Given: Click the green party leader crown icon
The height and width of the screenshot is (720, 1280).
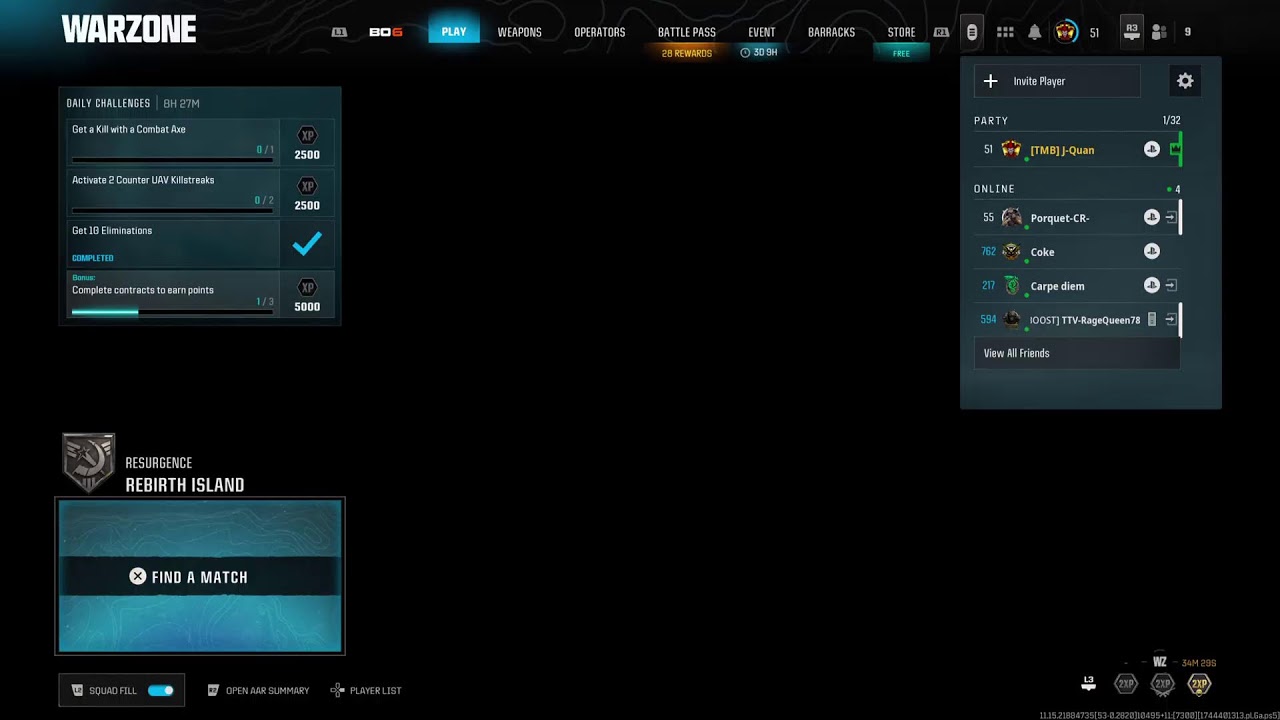Looking at the screenshot, I should 1174,150.
